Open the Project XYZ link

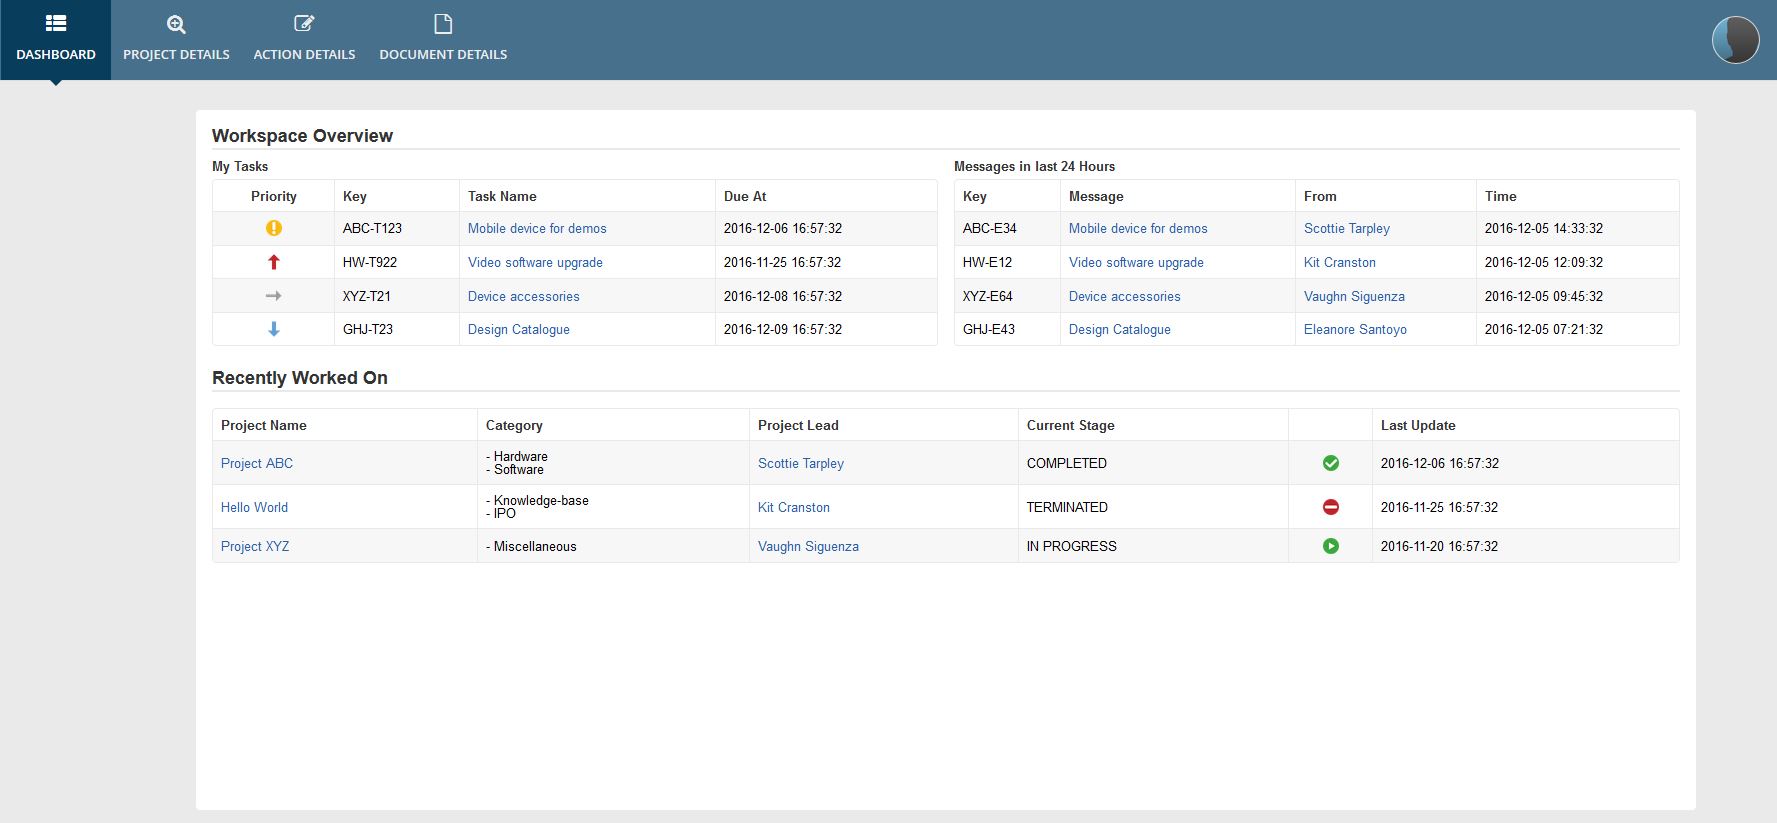tap(255, 546)
